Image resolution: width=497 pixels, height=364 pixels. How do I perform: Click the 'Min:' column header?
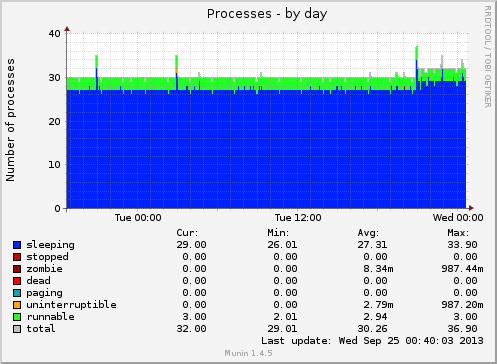278,233
